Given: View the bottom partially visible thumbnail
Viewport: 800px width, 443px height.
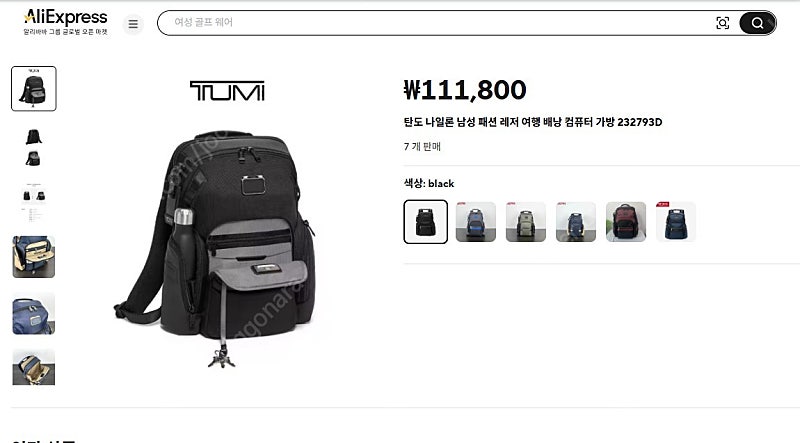Looking at the screenshot, I should pyautogui.click(x=34, y=367).
